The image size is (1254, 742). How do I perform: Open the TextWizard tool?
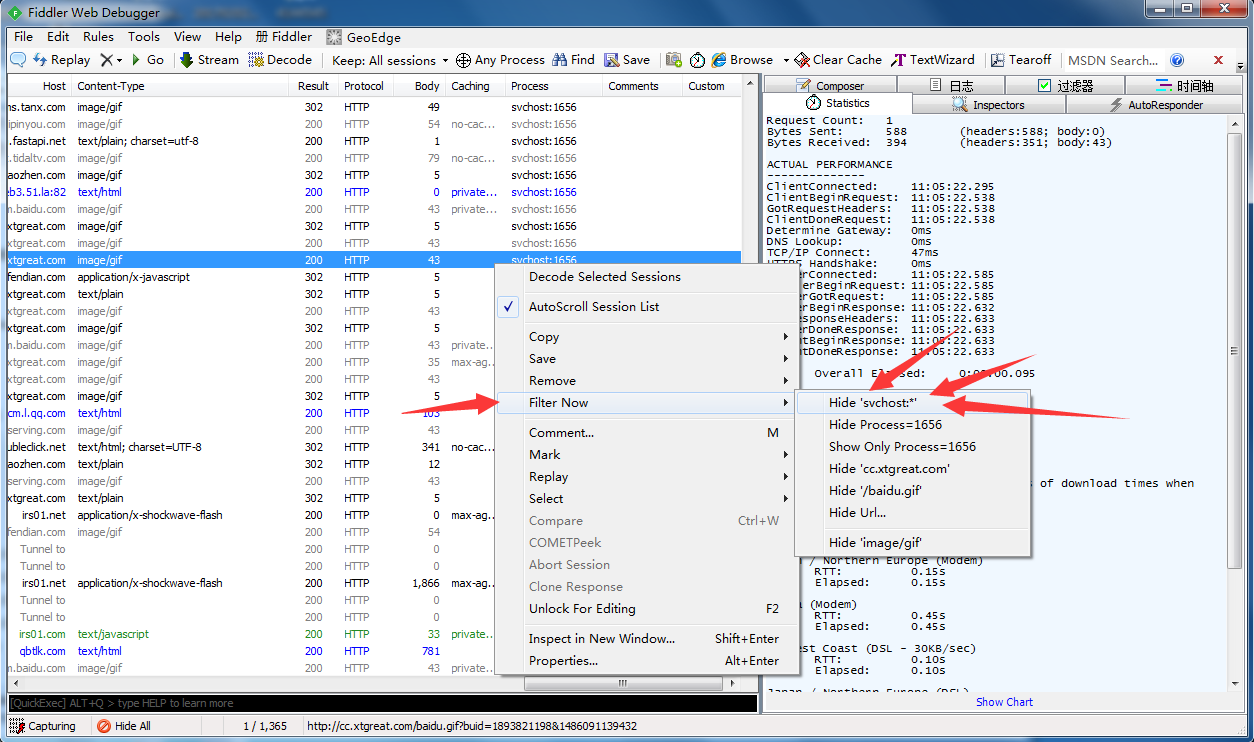click(x=933, y=60)
